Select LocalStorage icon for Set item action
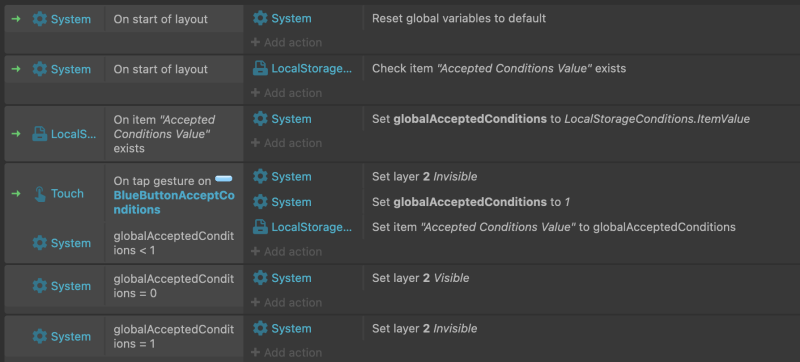800x362 pixels. (260, 227)
